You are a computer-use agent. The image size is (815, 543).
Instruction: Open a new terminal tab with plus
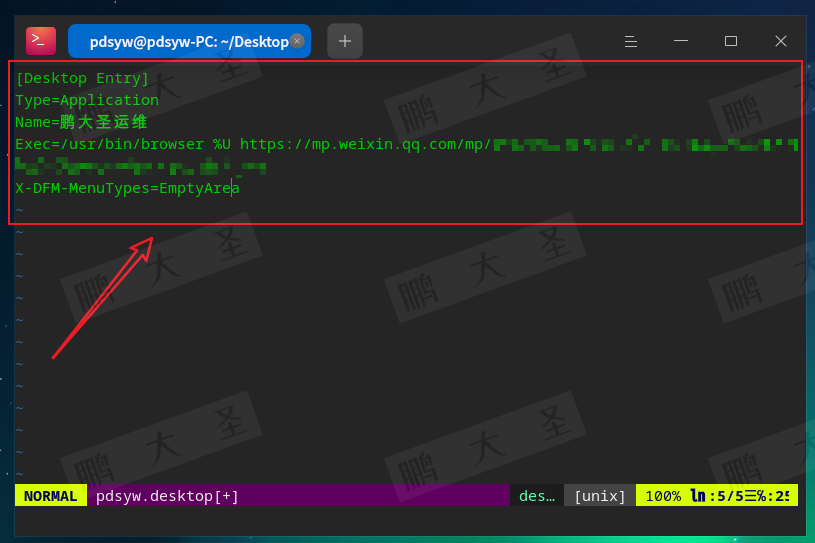pyautogui.click(x=345, y=41)
